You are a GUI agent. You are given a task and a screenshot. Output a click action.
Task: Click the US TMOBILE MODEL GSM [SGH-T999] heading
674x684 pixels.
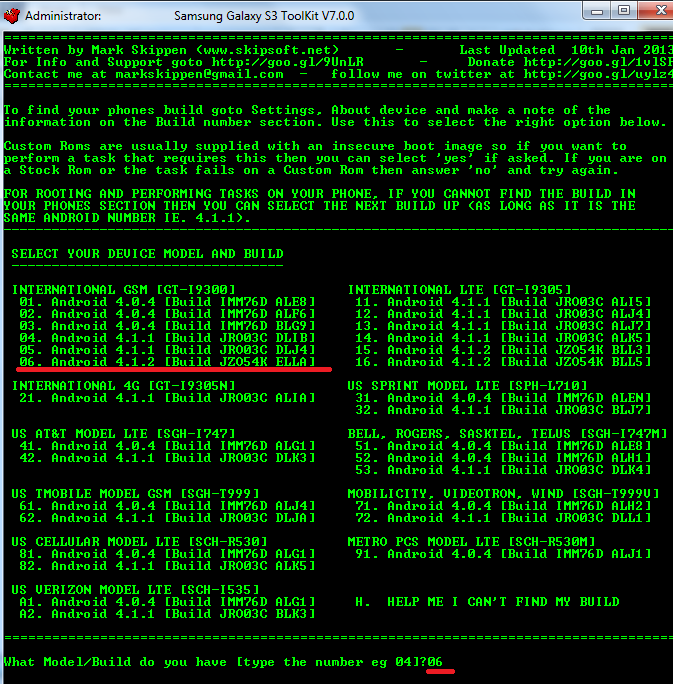(135, 494)
